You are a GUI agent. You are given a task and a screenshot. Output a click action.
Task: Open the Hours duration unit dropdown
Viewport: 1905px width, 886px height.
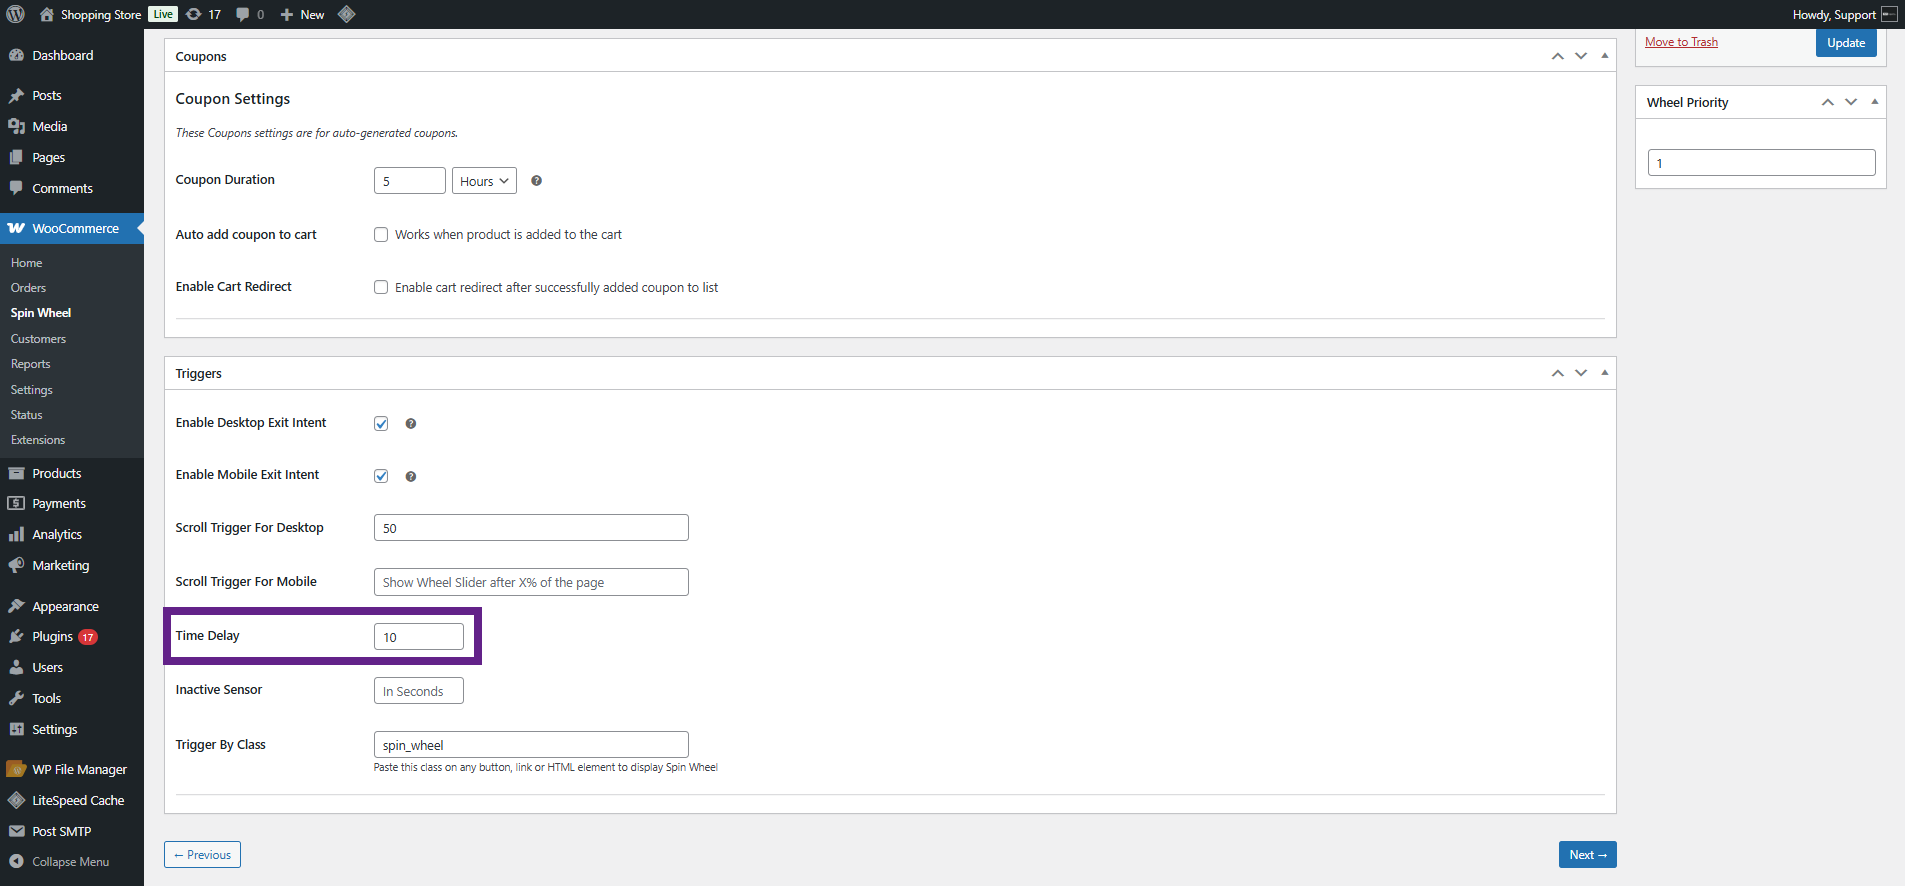(x=484, y=181)
